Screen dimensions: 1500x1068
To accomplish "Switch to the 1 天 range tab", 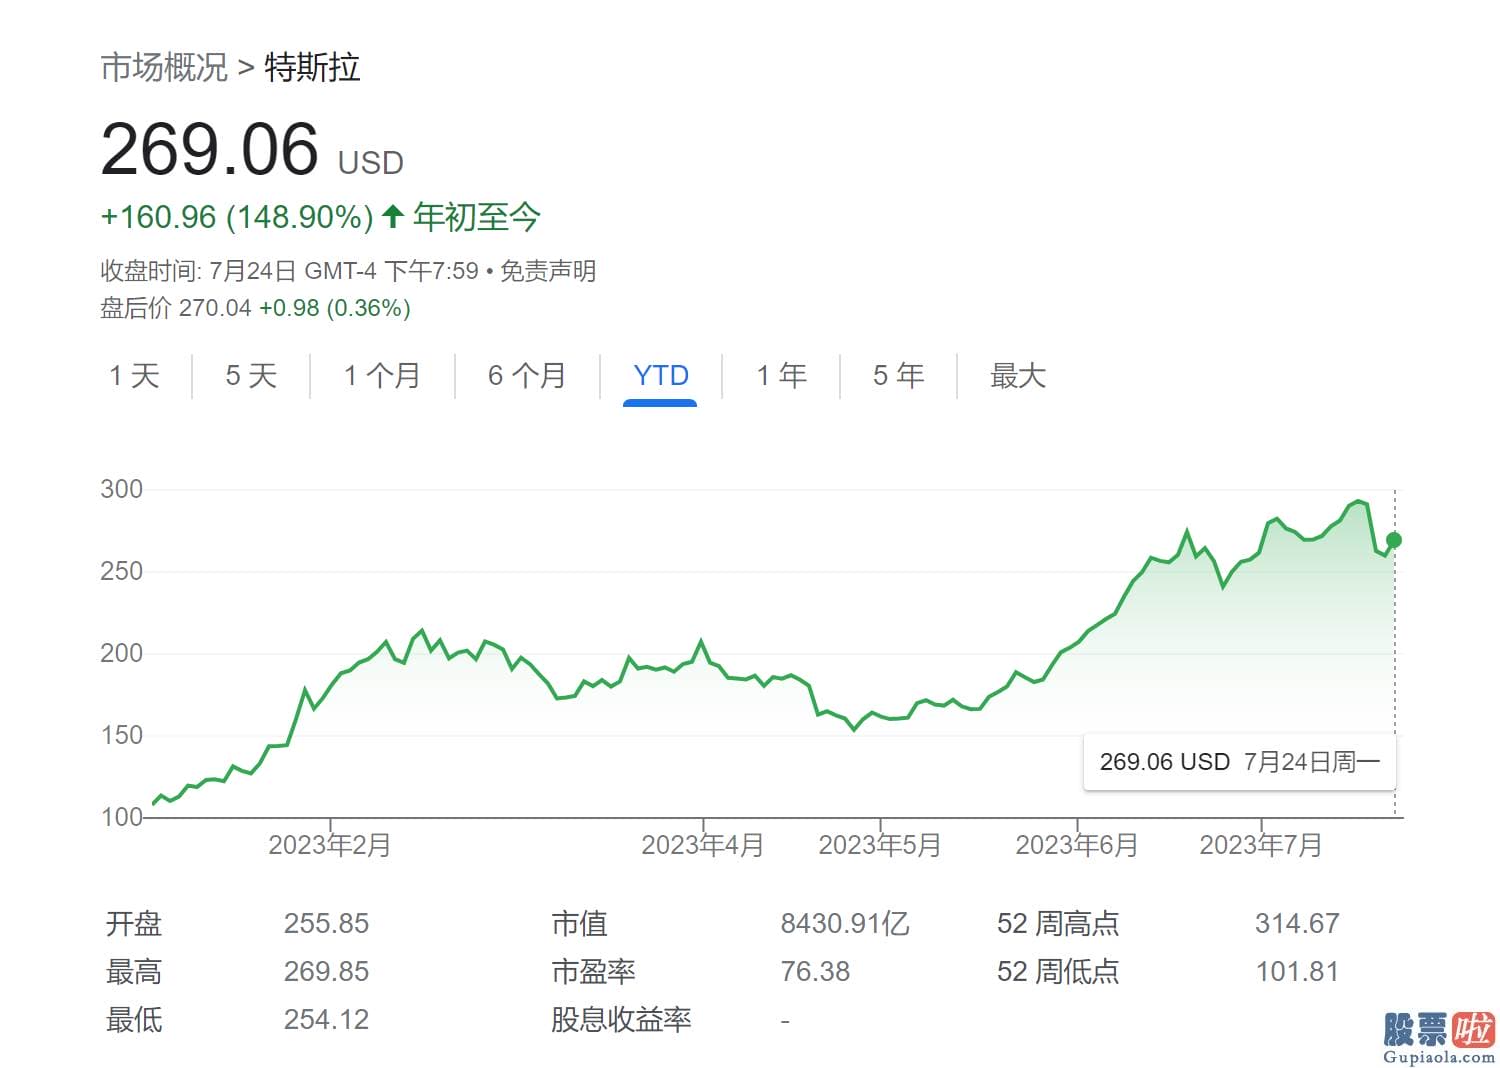I will [x=134, y=376].
